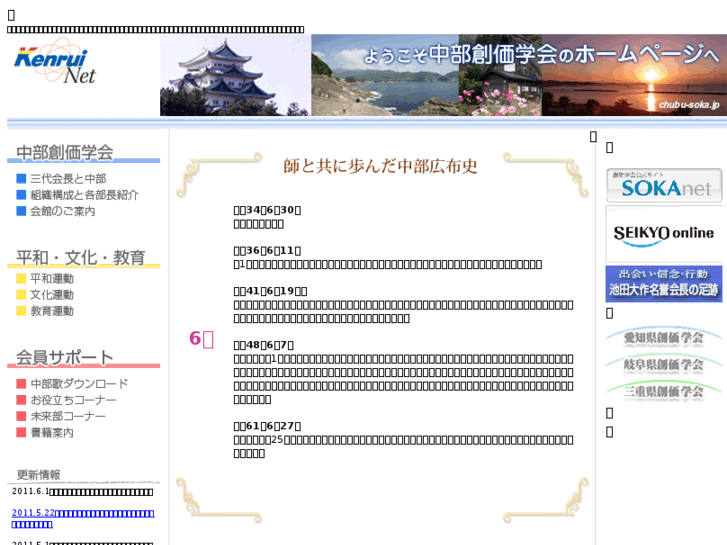The height and width of the screenshot is (545, 727).
Task: Click the 平和・文化・教育 section heading
Action: (81, 257)
